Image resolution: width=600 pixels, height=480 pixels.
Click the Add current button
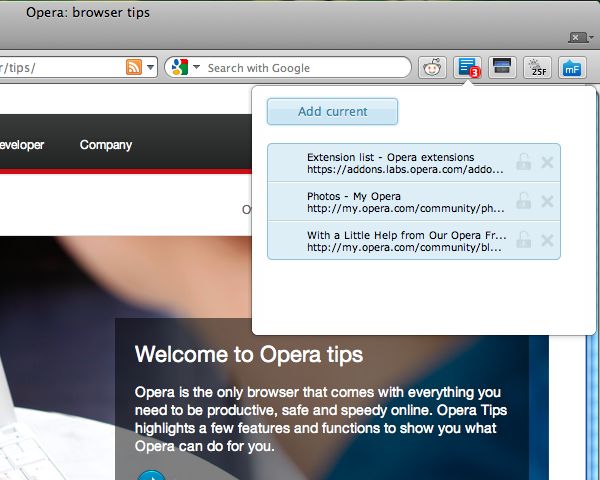click(333, 111)
